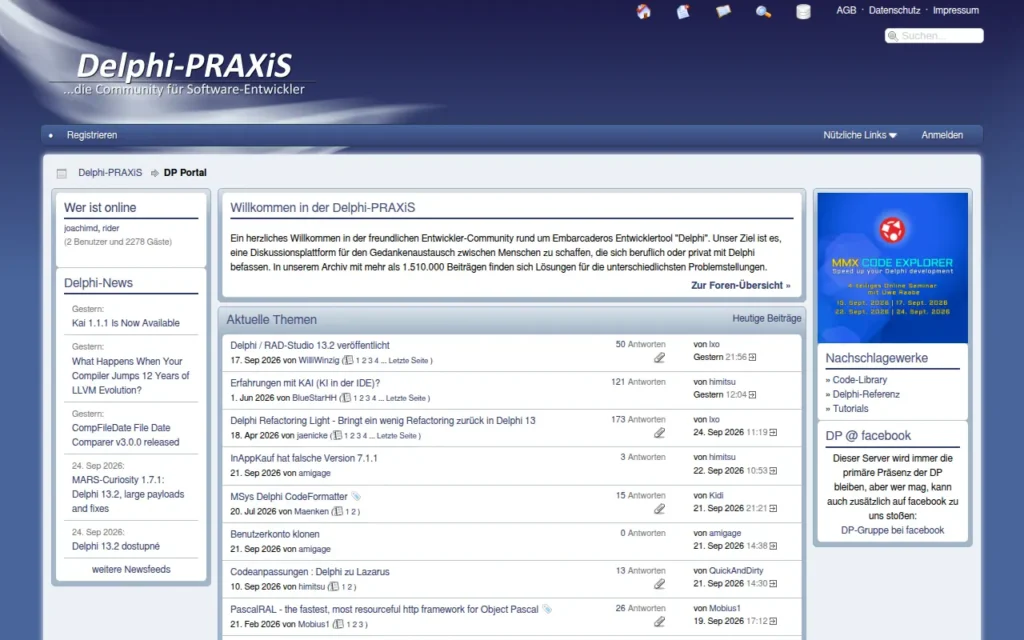Go to last post in RAD-Studio 13.2 thread
The height and width of the screenshot is (640, 1024).
click(x=752, y=357)
